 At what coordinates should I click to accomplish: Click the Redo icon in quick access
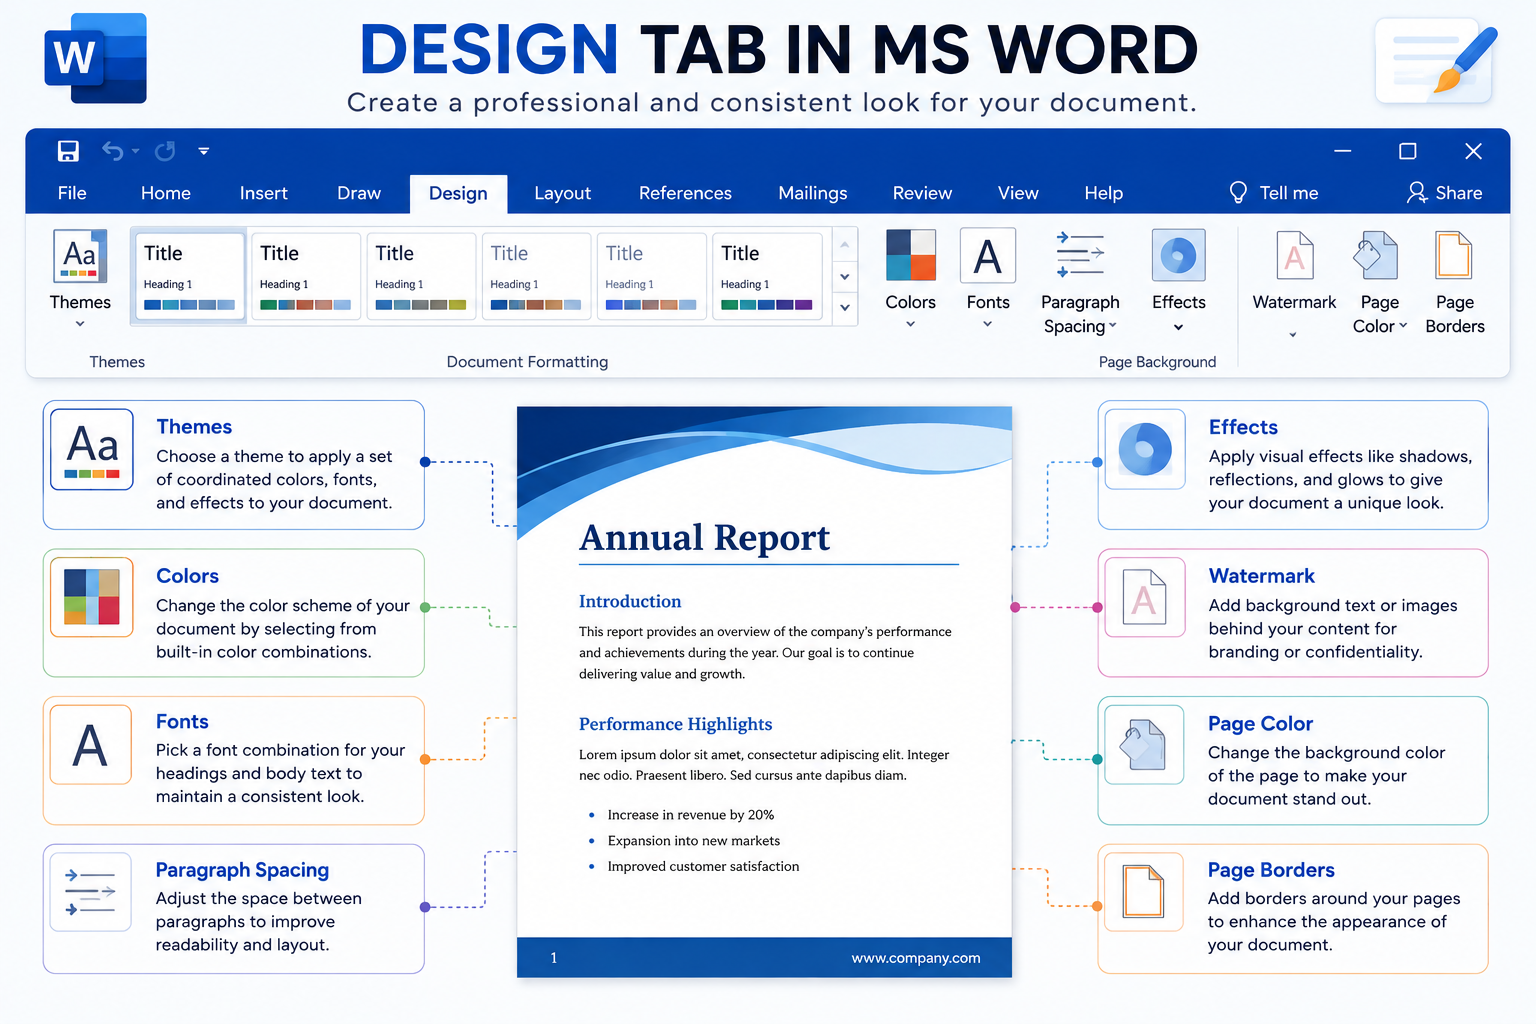click(x=165, y=151)
